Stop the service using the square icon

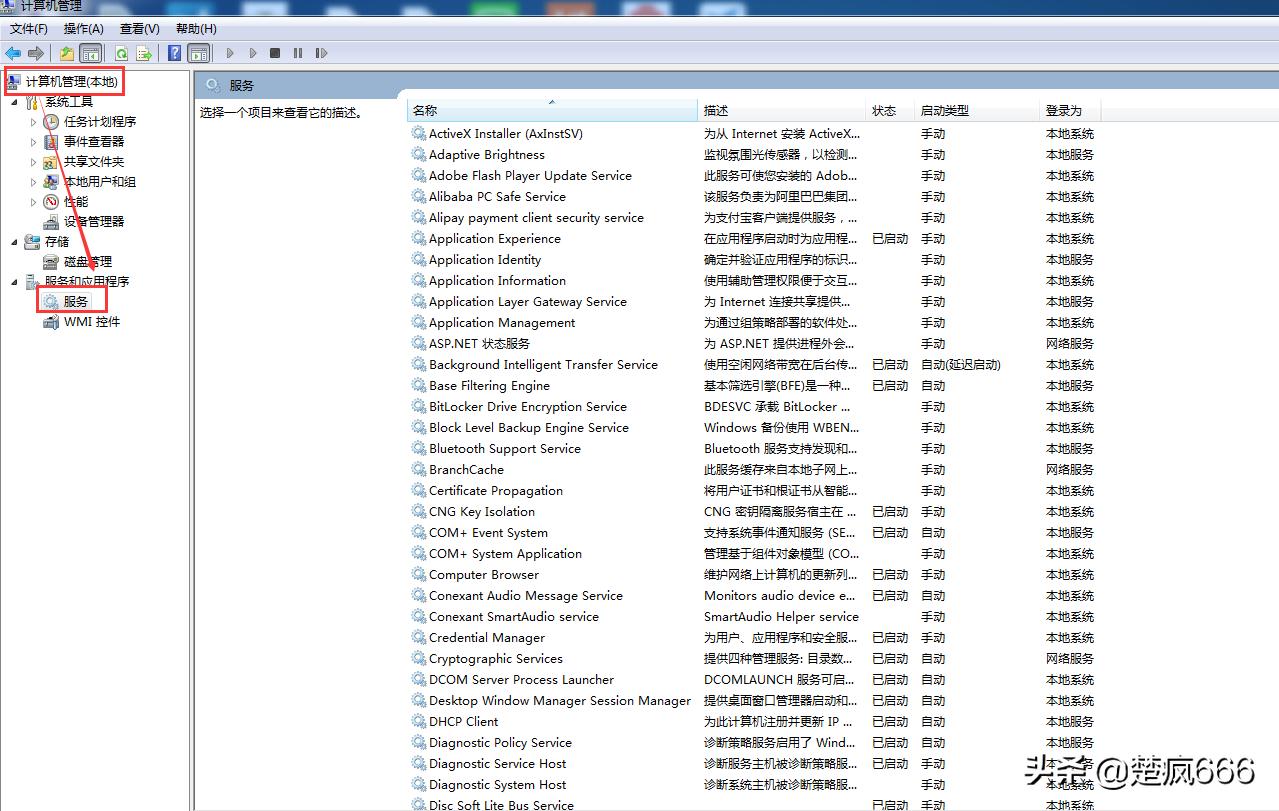(x=273, y=53)
